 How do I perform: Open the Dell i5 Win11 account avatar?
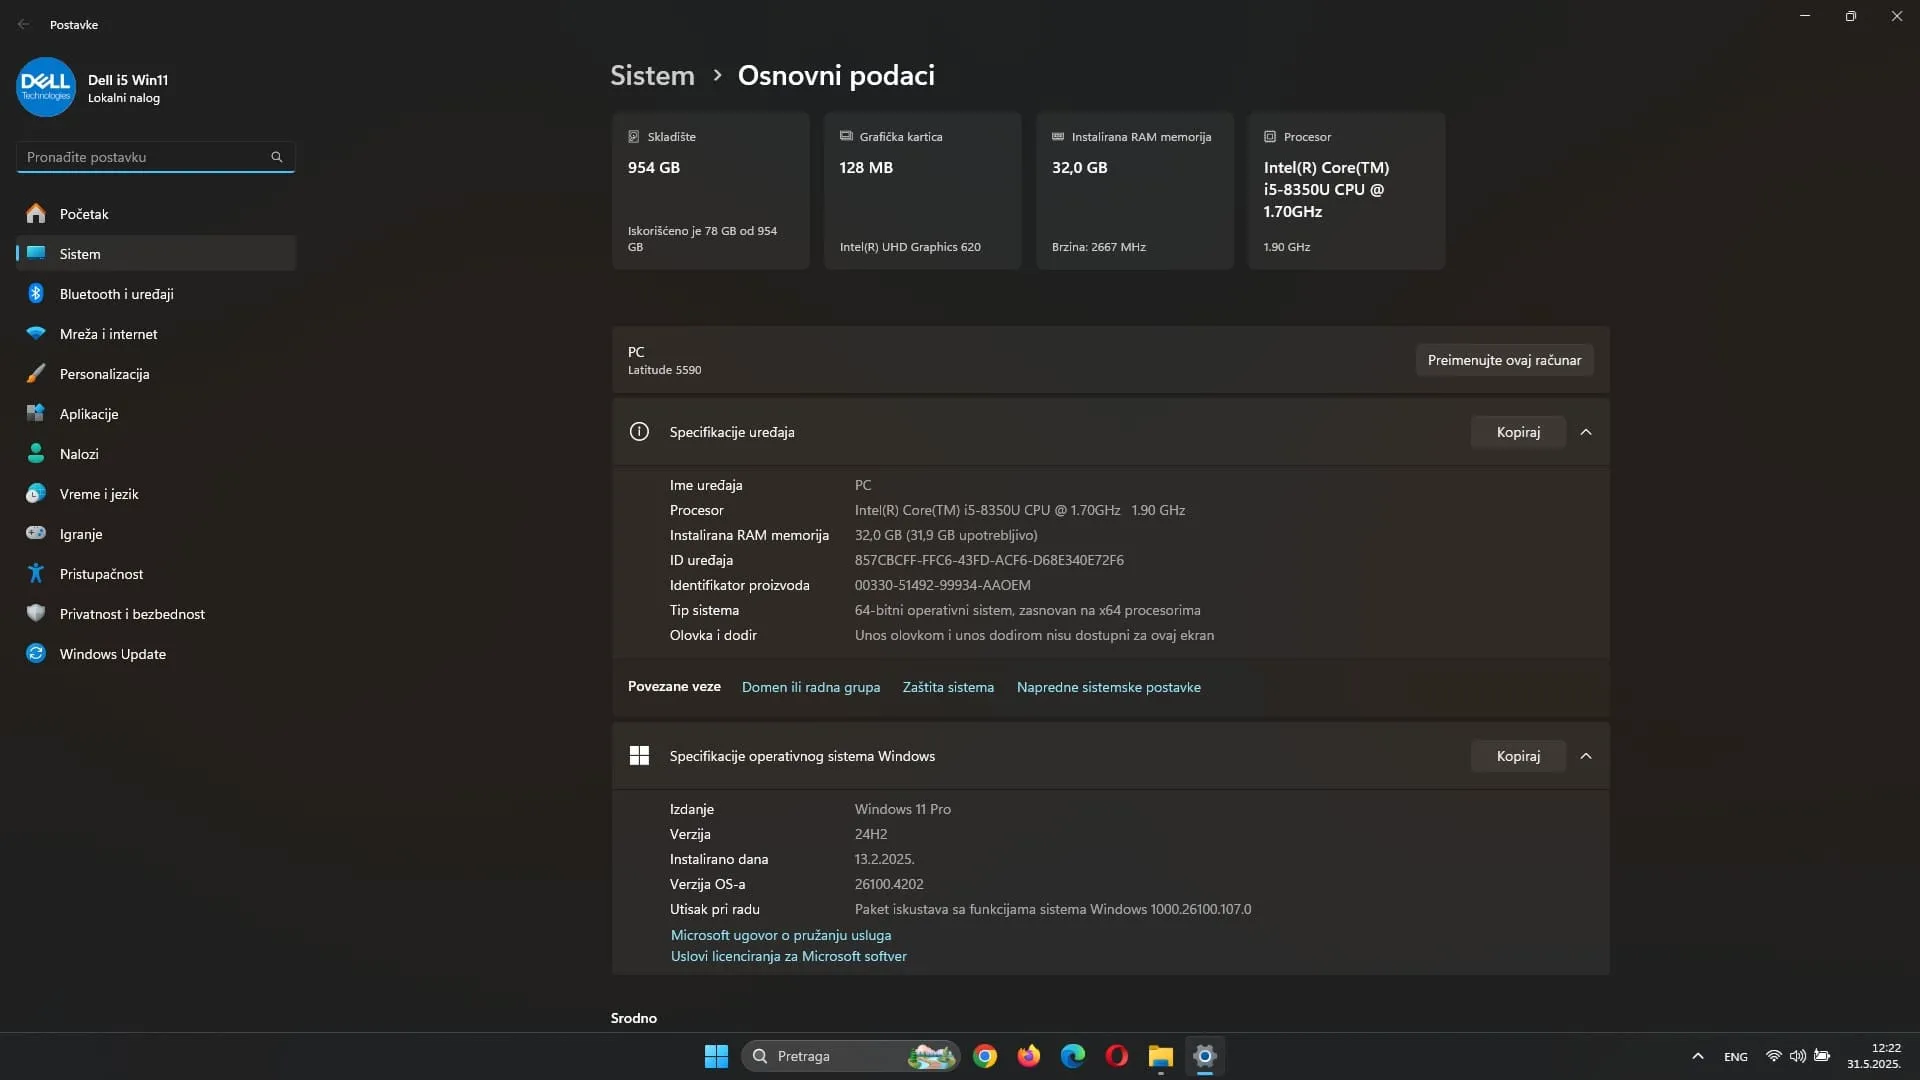coord(46,87)
